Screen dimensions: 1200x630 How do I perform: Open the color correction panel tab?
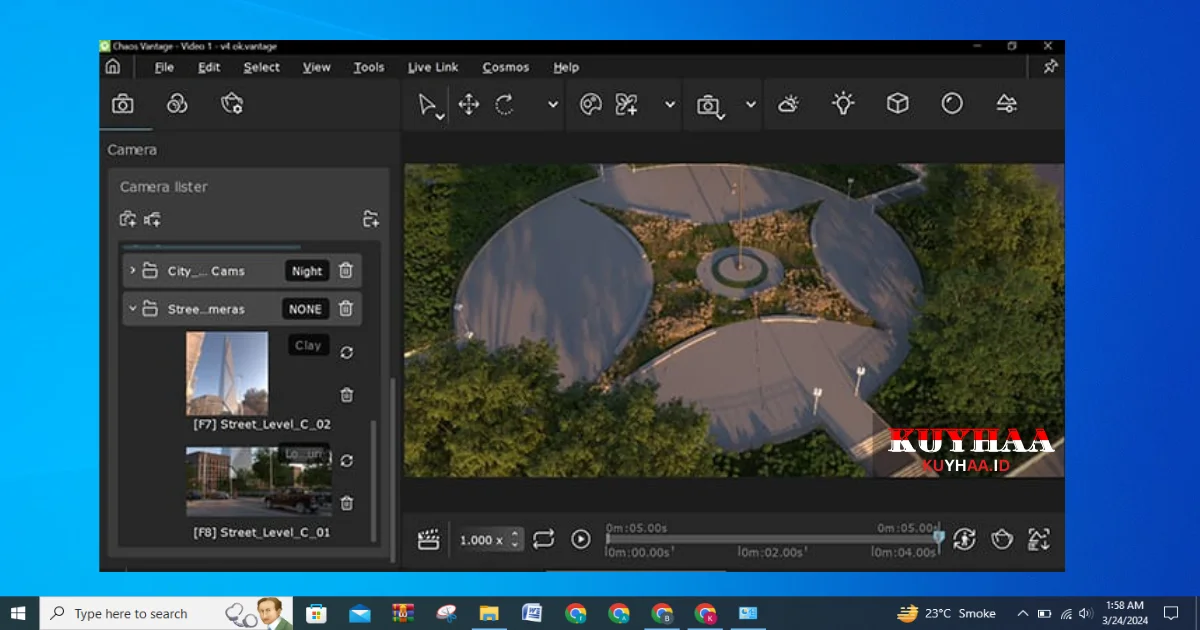point(177,104)
